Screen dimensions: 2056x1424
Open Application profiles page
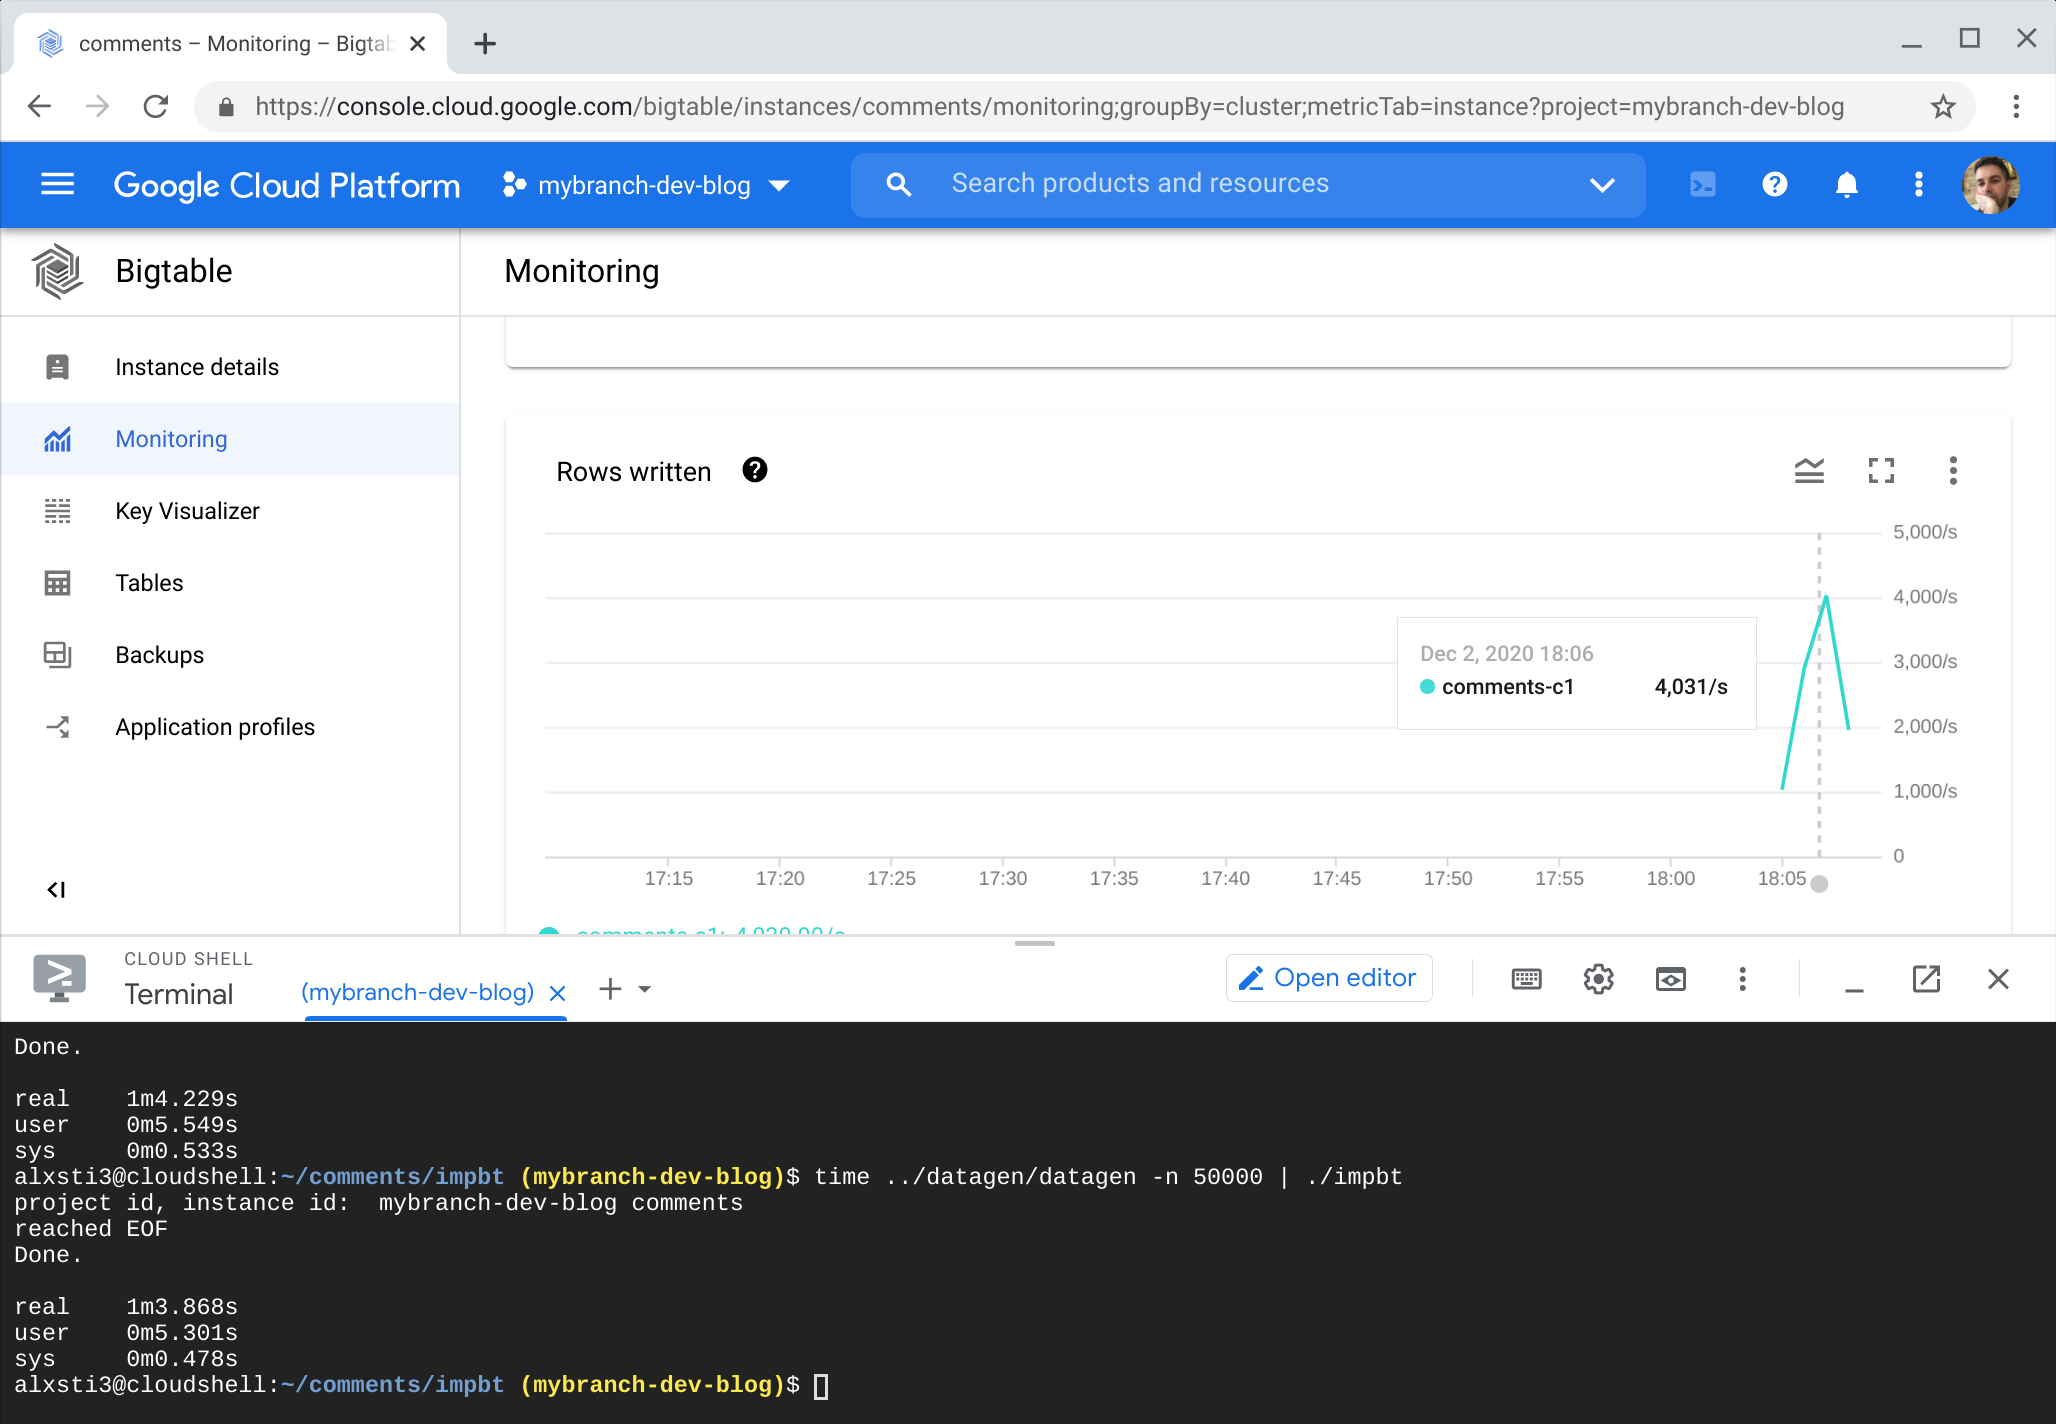(230, 727)
